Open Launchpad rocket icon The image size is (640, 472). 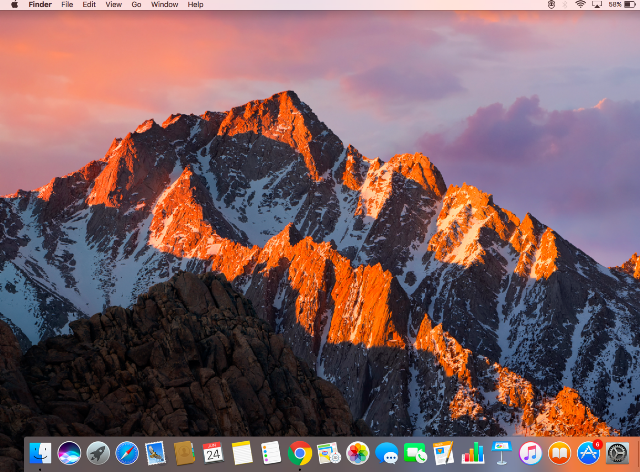(x=98, y=453)
